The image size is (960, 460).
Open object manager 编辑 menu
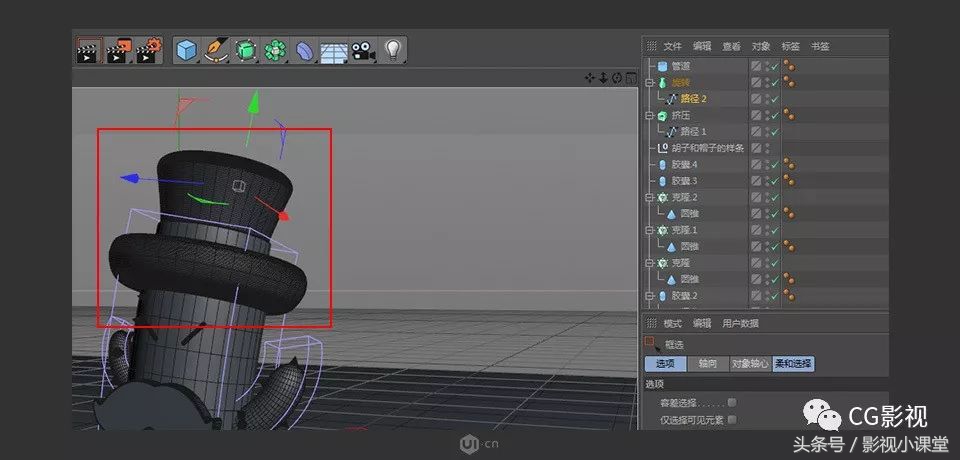coord(702,46)
